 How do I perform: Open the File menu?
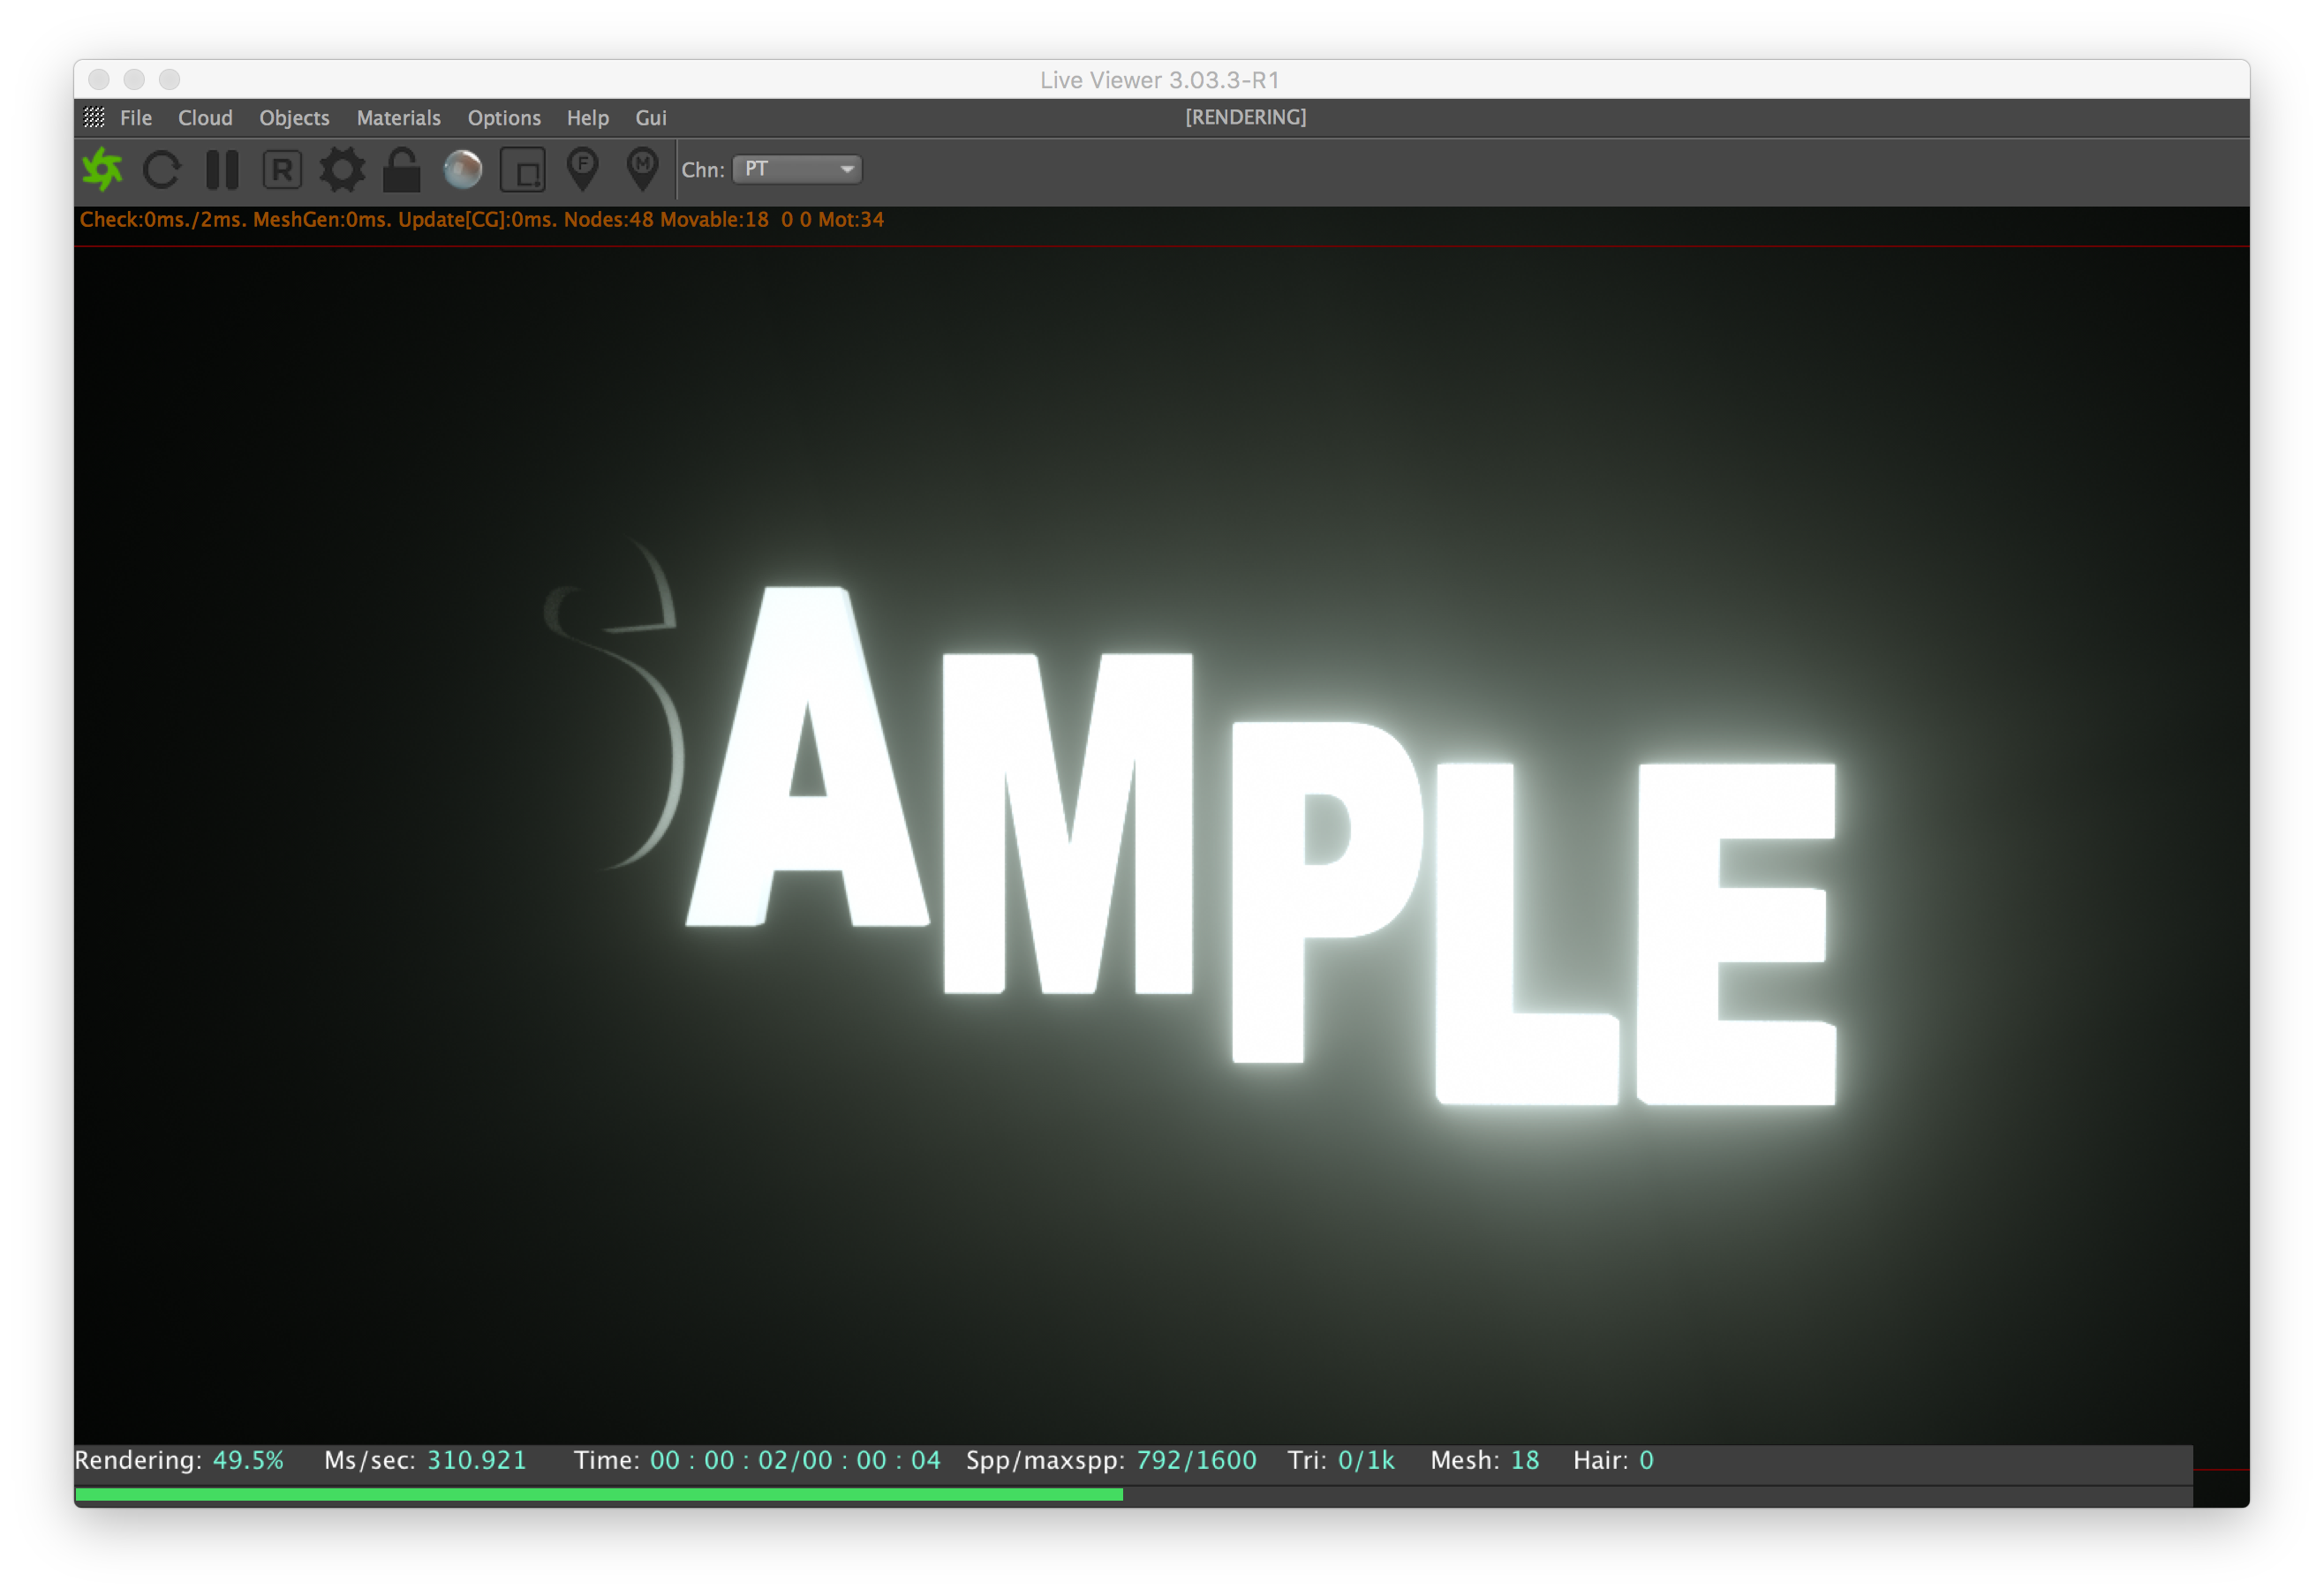136,118
